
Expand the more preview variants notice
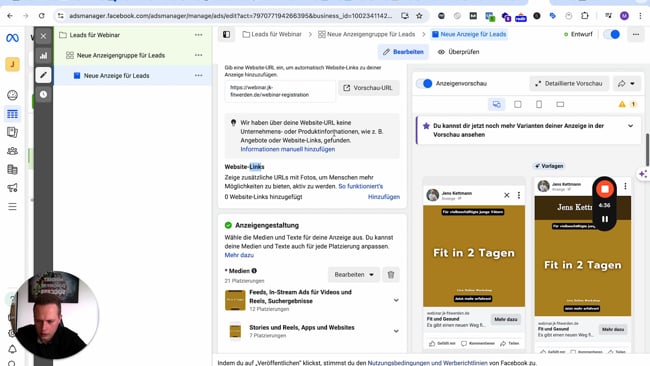(x=630, y=126)
